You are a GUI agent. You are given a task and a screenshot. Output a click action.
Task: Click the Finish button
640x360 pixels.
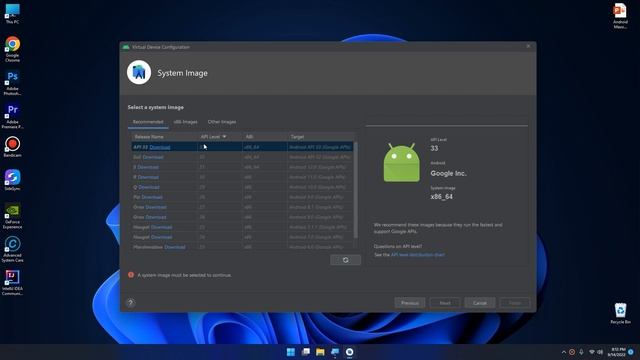pos(515,303)
